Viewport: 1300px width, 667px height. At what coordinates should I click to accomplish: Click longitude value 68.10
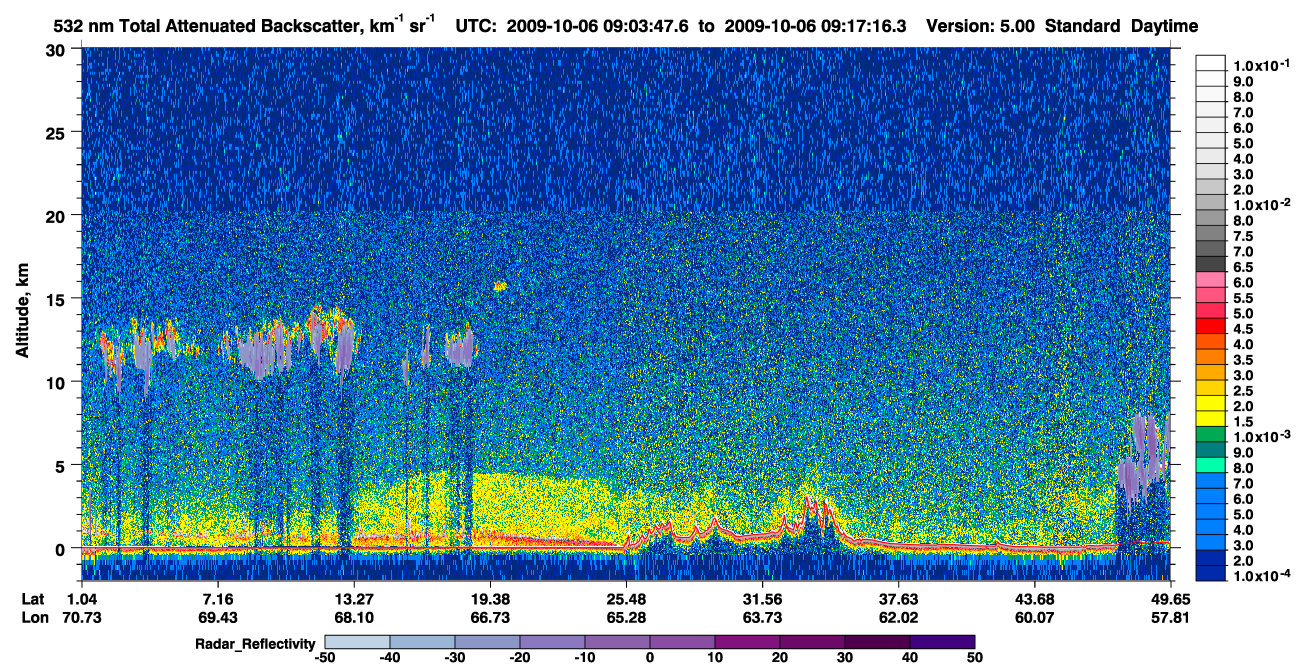(352, 617)
